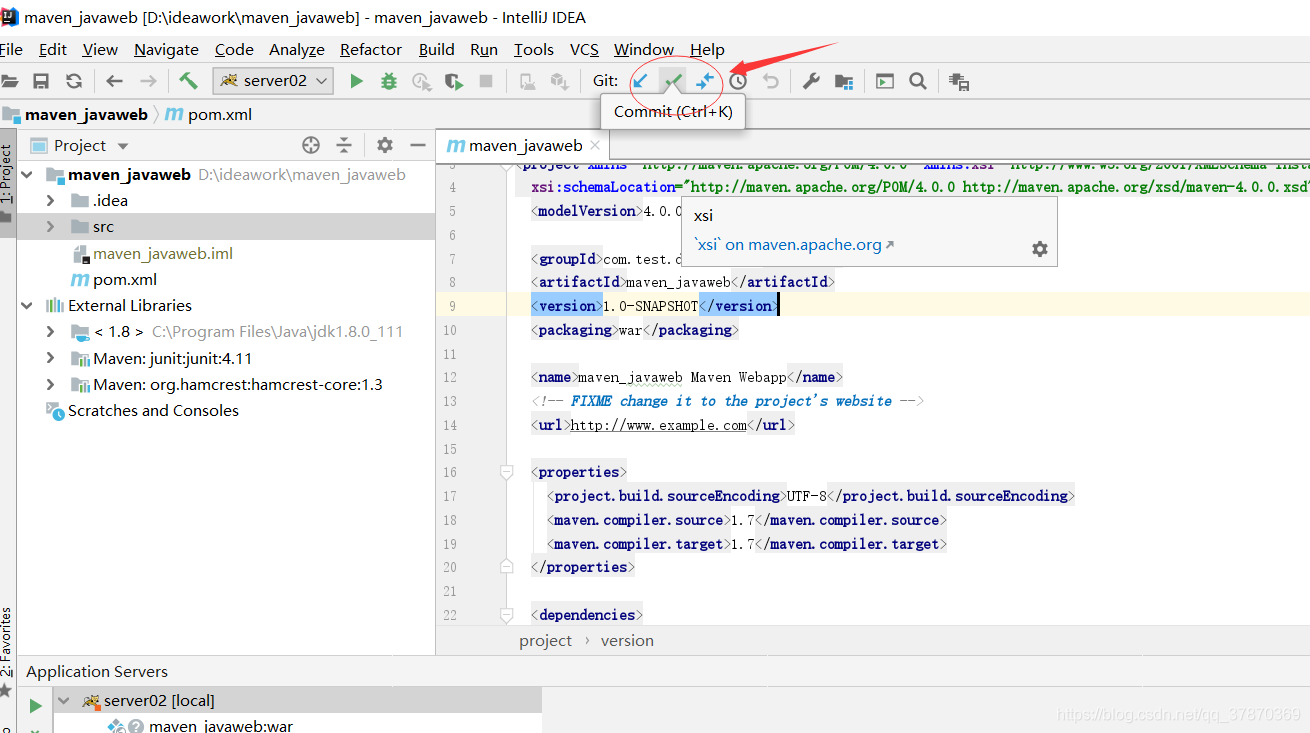The width and height of the screenshot is (1310, 733).
Task: Click the Collapse All icon in Project panel
Action: click(344, 146)
